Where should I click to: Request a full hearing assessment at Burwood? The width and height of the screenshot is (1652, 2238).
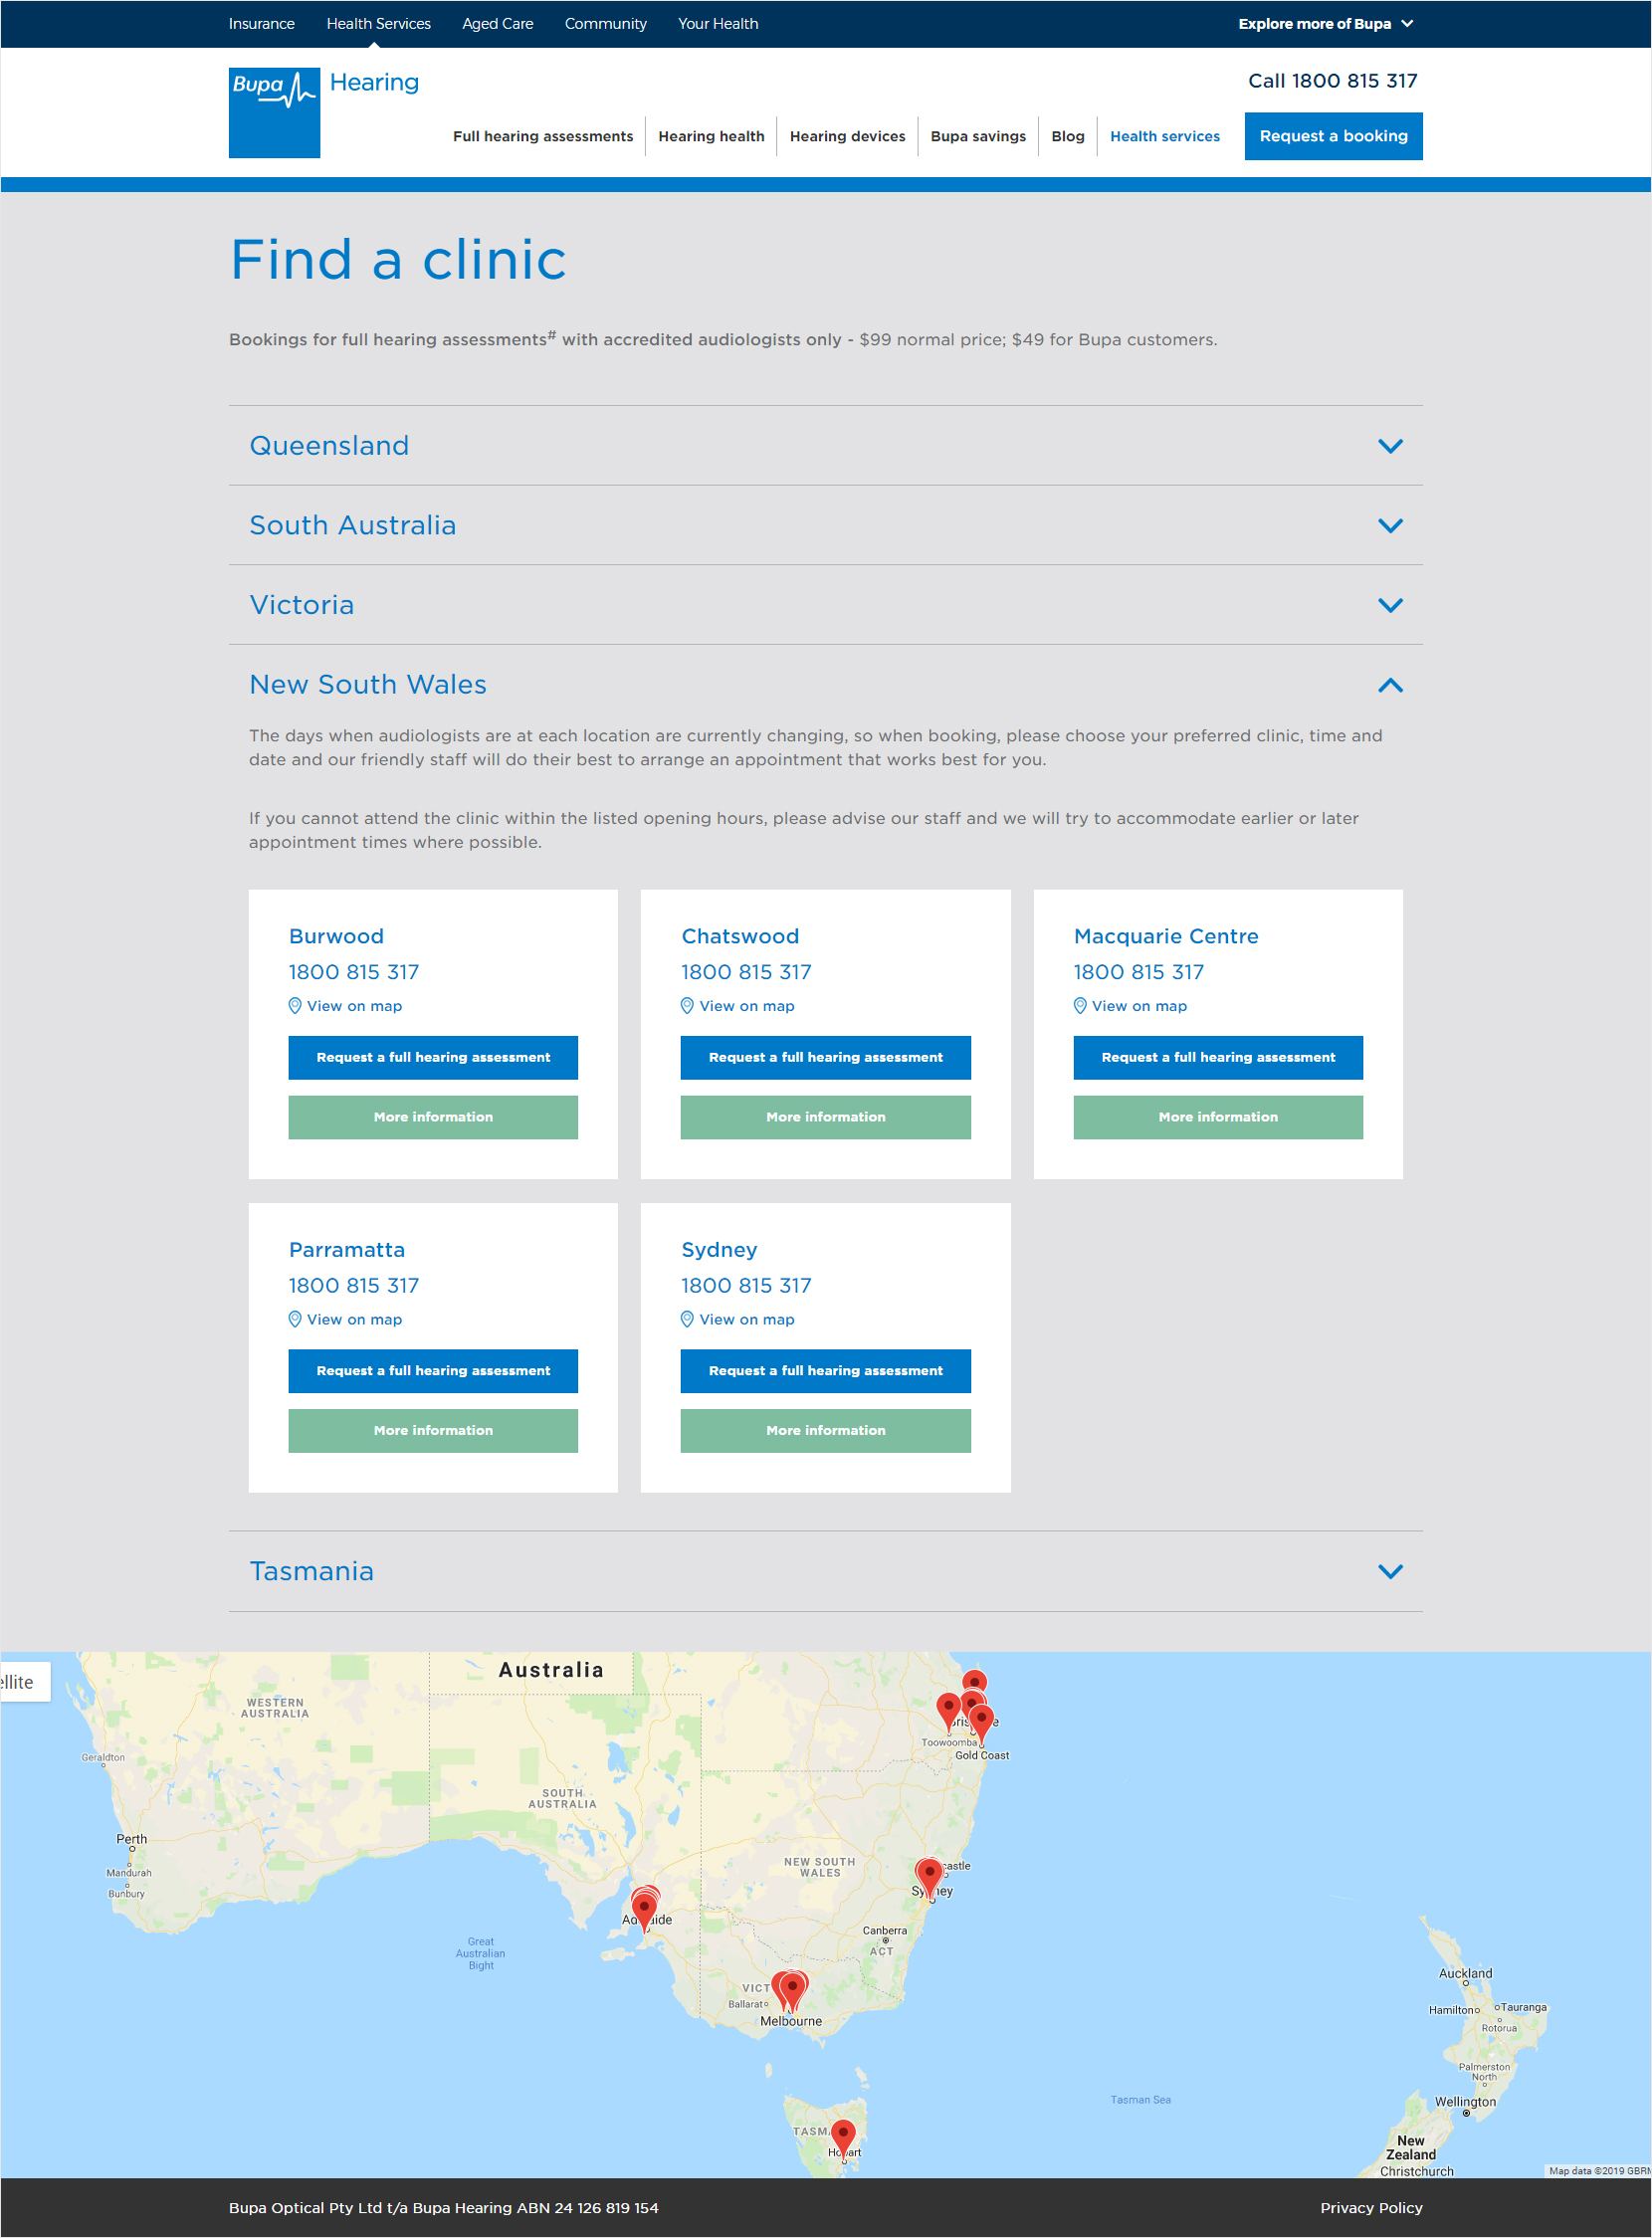[x=433, y=1058]
